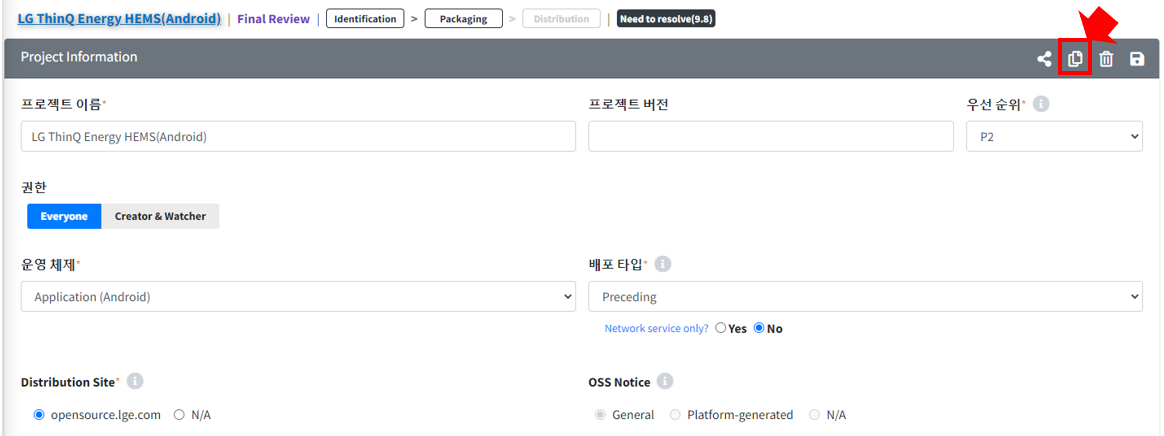Select Yes for Network service only
This screenshot has height=436, width=1164.
(721, 328)
